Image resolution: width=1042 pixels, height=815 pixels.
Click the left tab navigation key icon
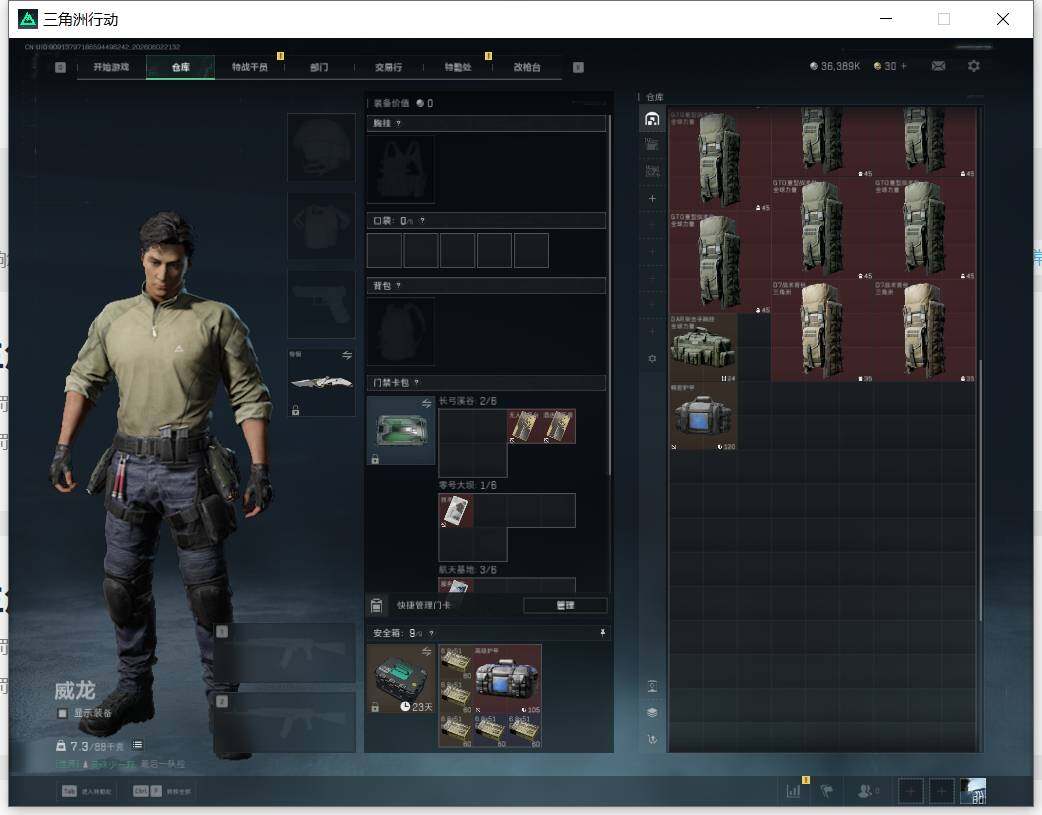click(x=60, y=67)
